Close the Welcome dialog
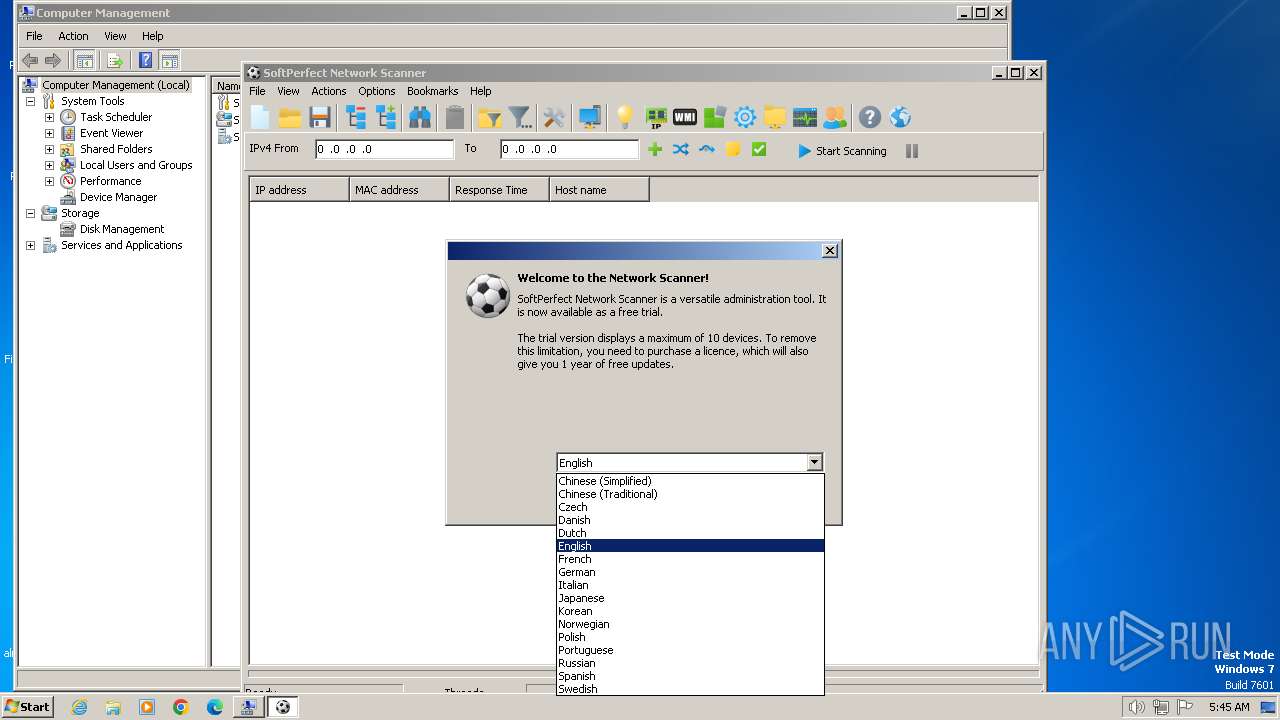This screenshot has width=1280, height=720. click(829, 251)
